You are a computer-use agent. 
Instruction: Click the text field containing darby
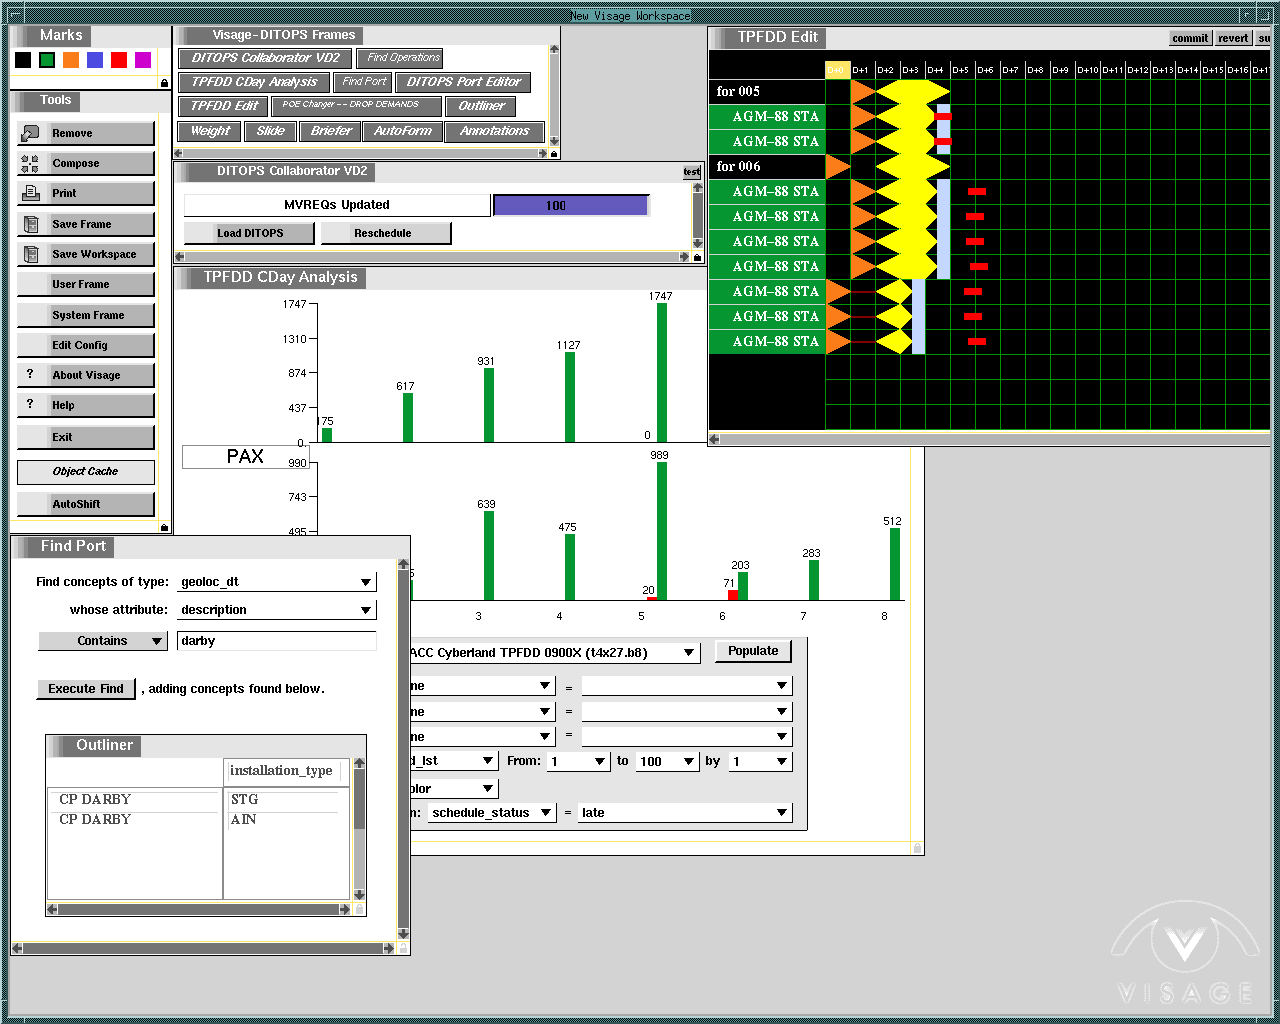coord(276,641)
